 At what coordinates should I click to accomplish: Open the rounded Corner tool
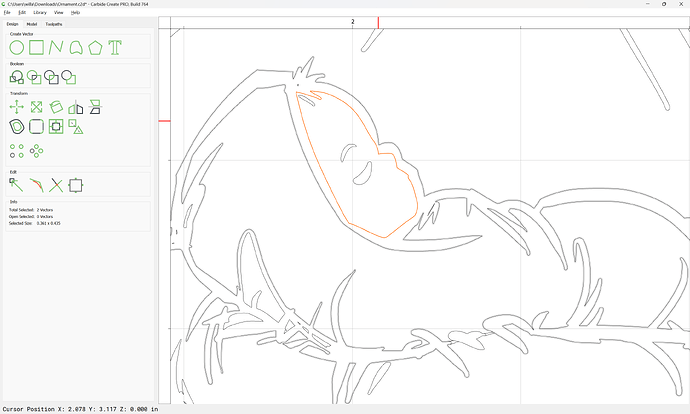pyautogui.click(x=37, y=127)
